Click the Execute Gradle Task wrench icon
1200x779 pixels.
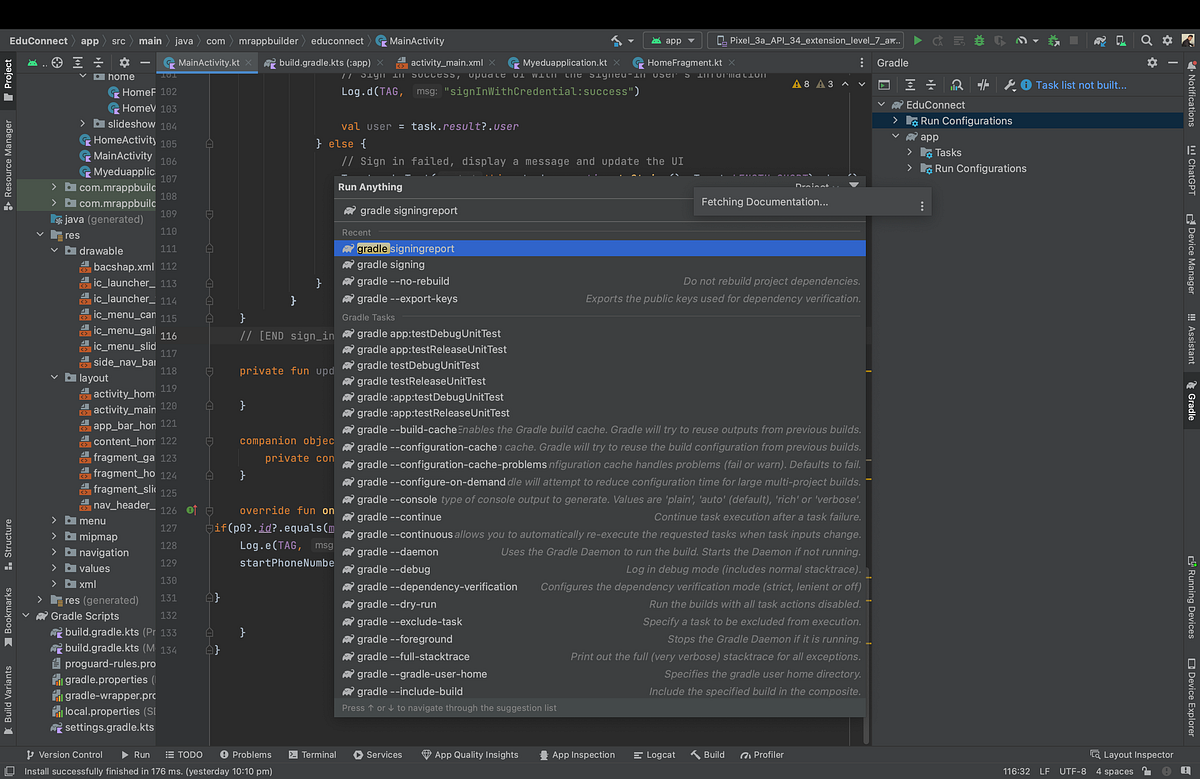pos(1010,86)
